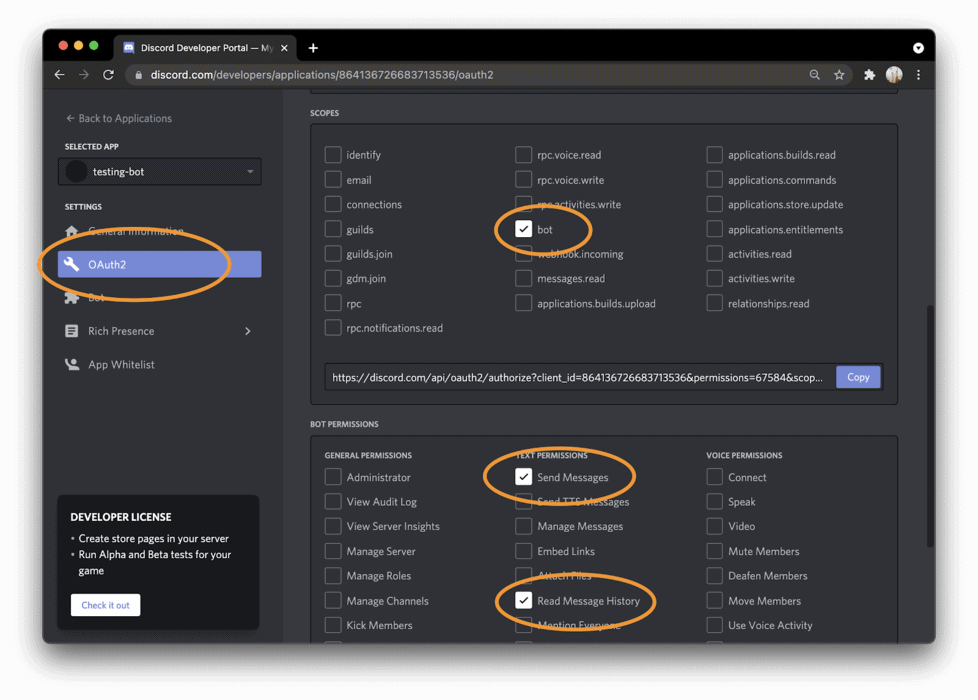978x700 pixels.
Task: Enable the rpc.voice.write scope
Action: tap(524, 180)
